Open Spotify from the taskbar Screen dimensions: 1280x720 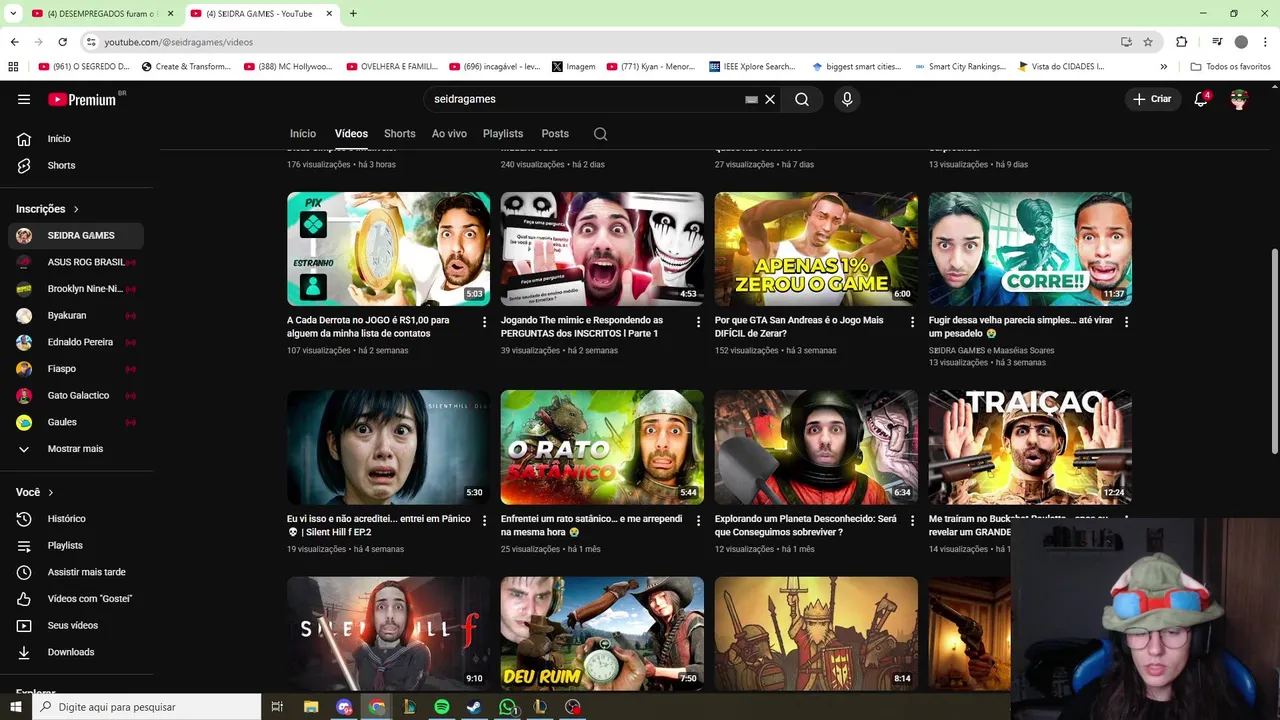[442, 707]
